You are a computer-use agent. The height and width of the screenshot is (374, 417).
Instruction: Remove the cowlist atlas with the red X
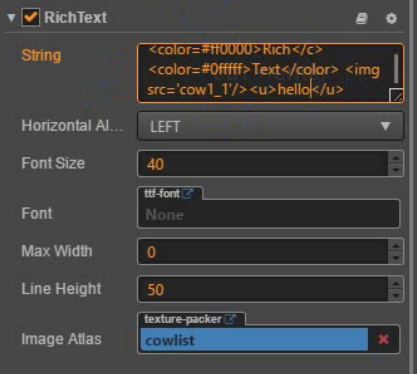click(384, 339)
